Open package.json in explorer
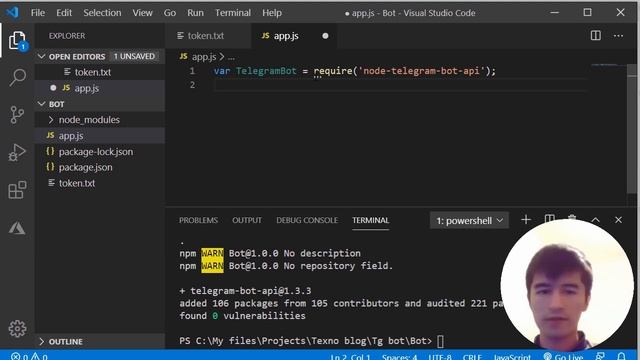640x360 pixels. [x=100, y=167]
